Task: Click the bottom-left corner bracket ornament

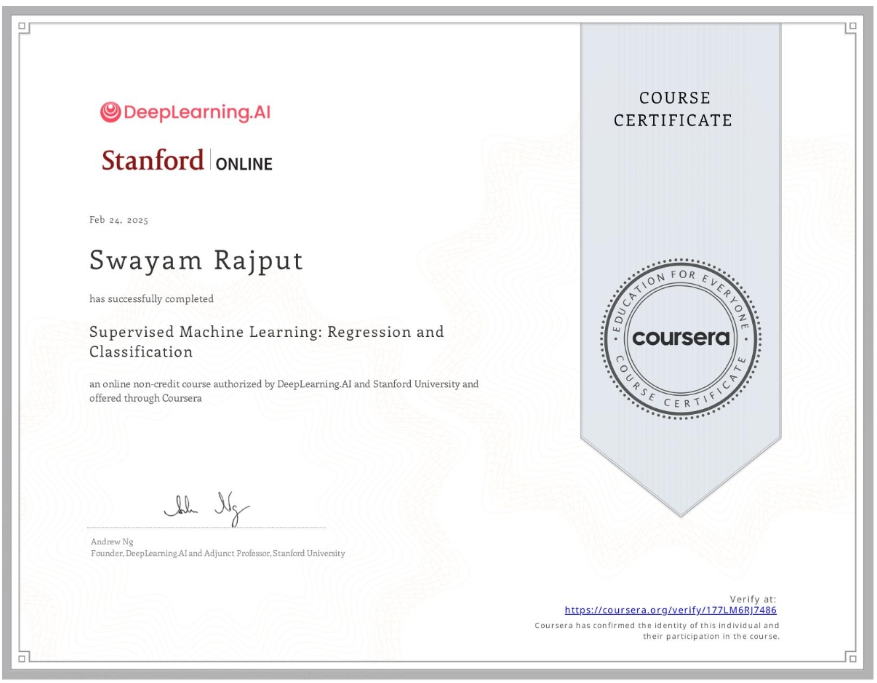Action: tap(23, 656)
